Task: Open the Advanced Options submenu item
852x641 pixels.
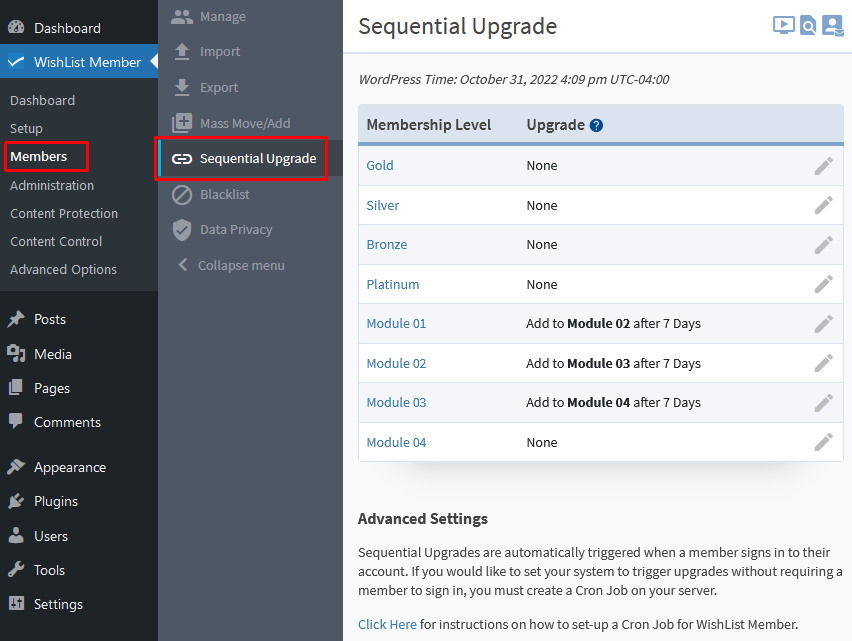Action: click(x=63, y=270)
